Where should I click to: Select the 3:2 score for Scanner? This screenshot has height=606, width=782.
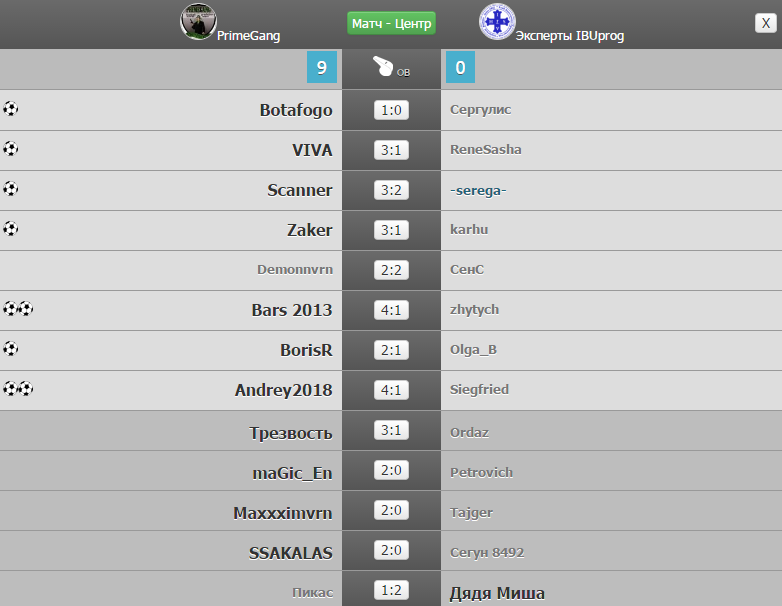tap(391, 190)
